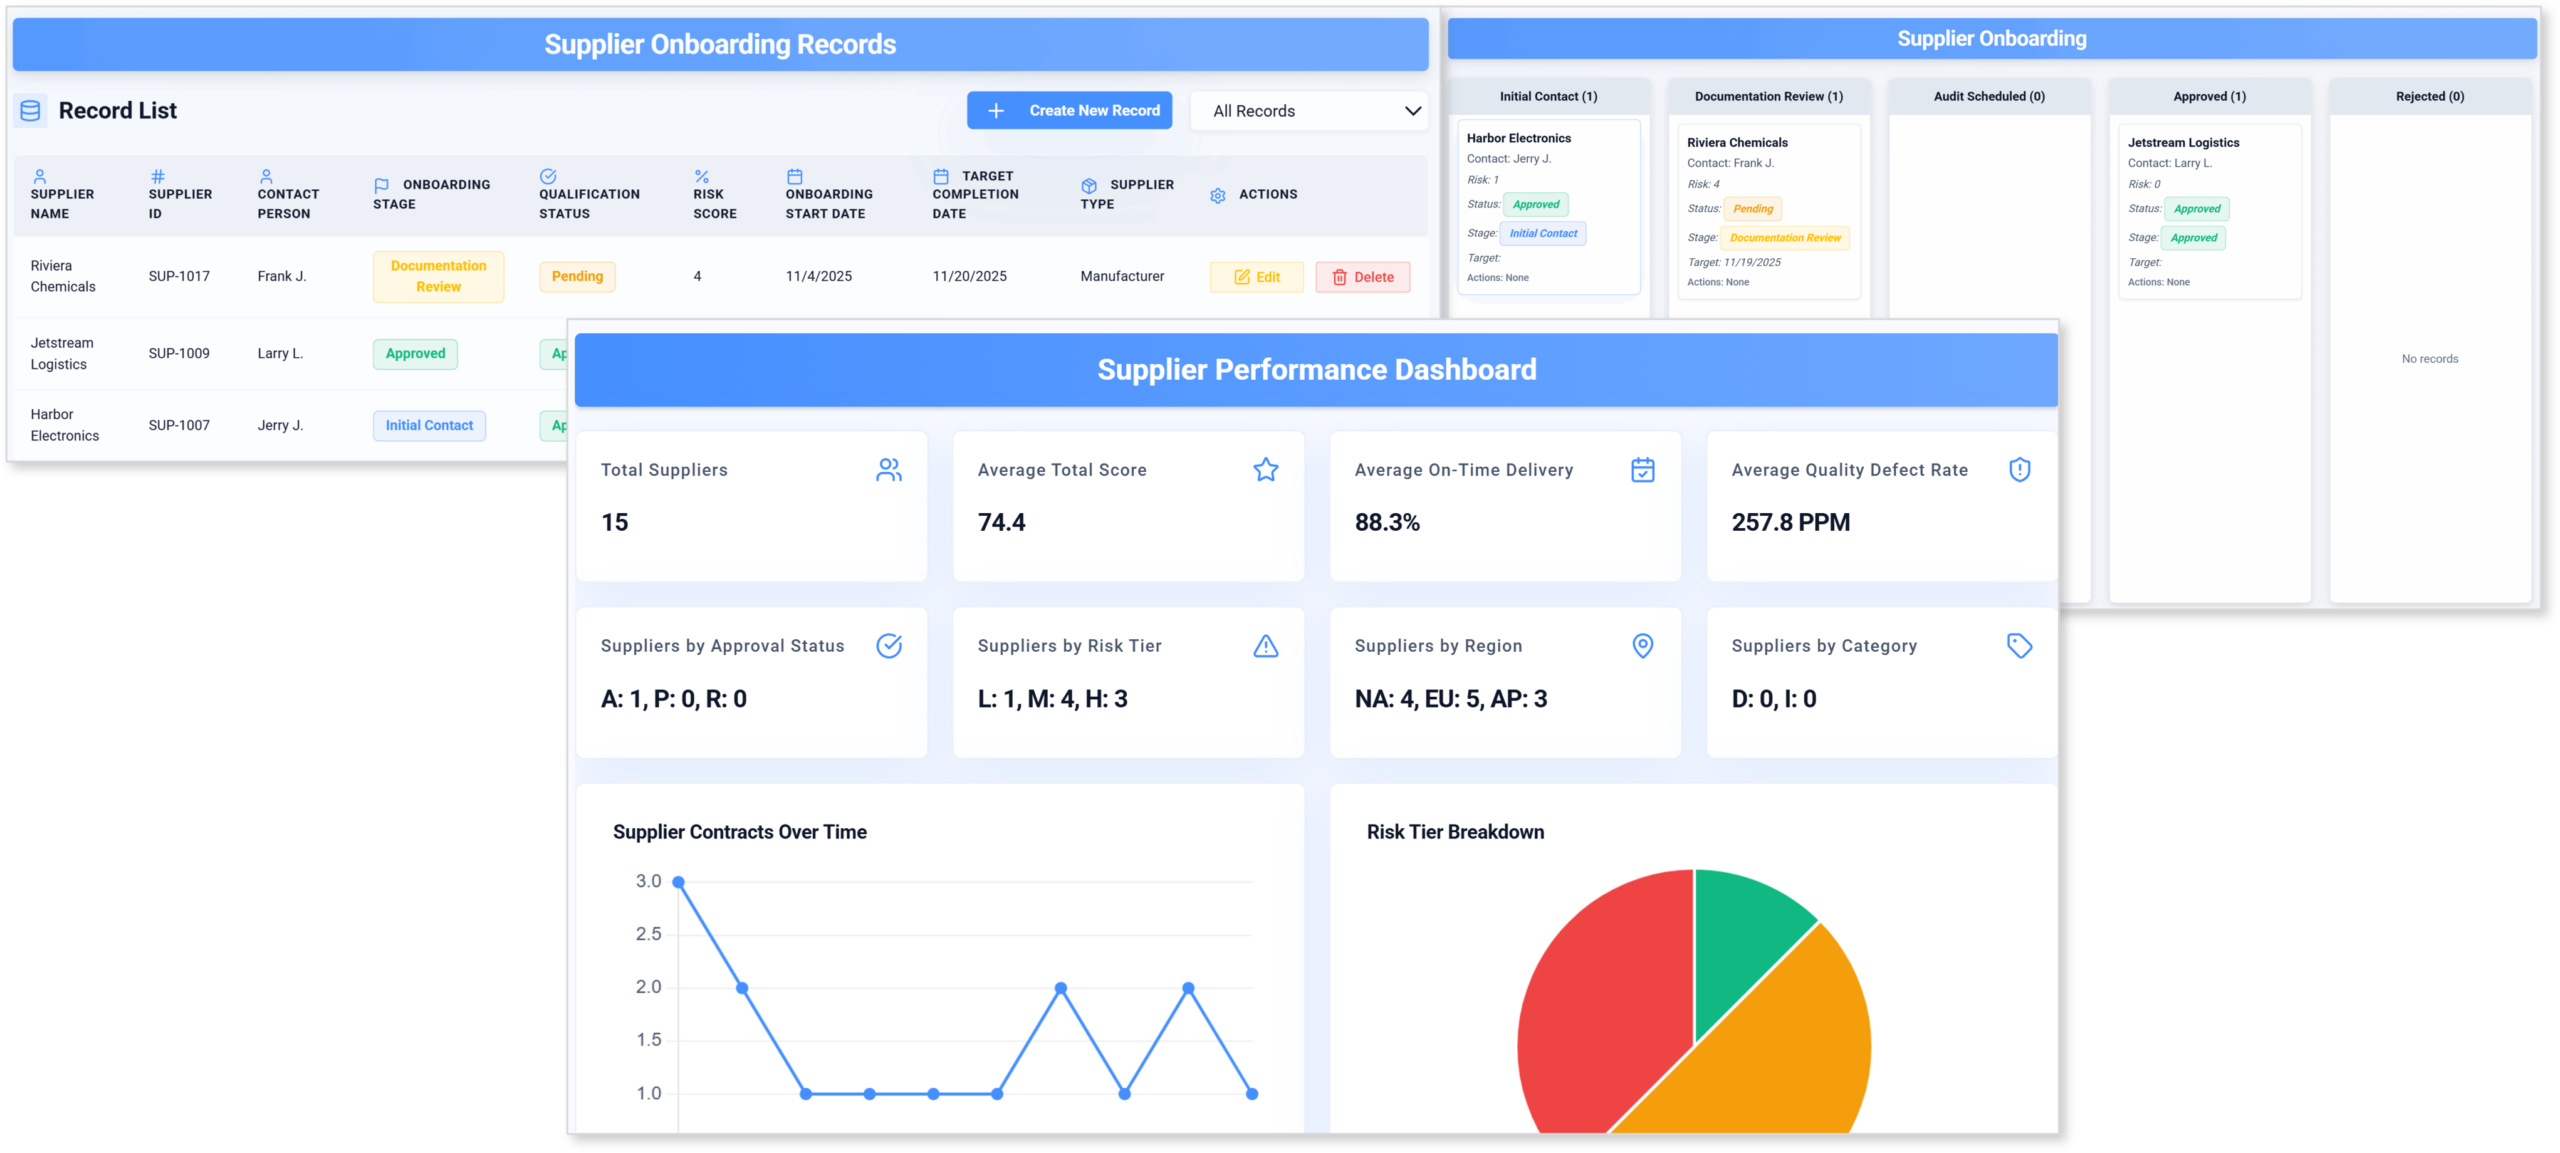Viewport: 2560px width, 1153px height.
Task: Click the Actions column gear icon
Action: (1218, 195)
